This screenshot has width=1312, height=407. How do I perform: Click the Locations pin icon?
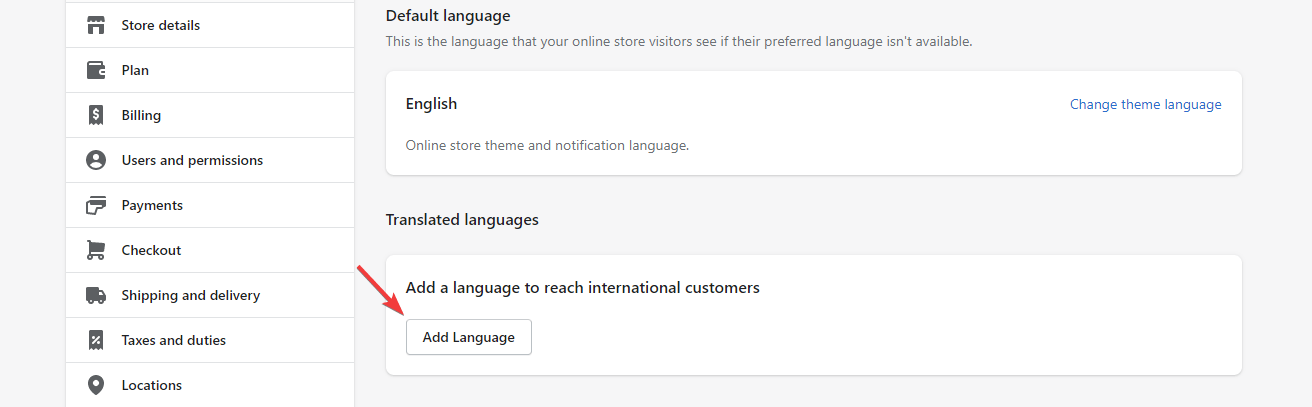(x=96, y=385)
